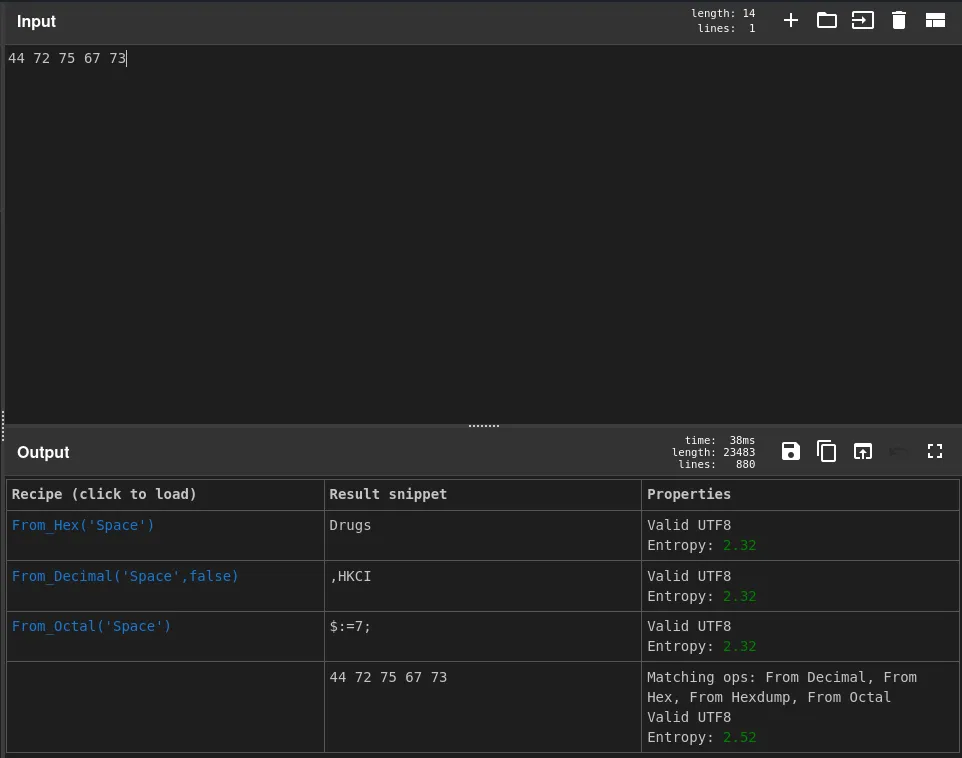Load the From_Decimal('Space',false) recipe

(x=125, y=576)
